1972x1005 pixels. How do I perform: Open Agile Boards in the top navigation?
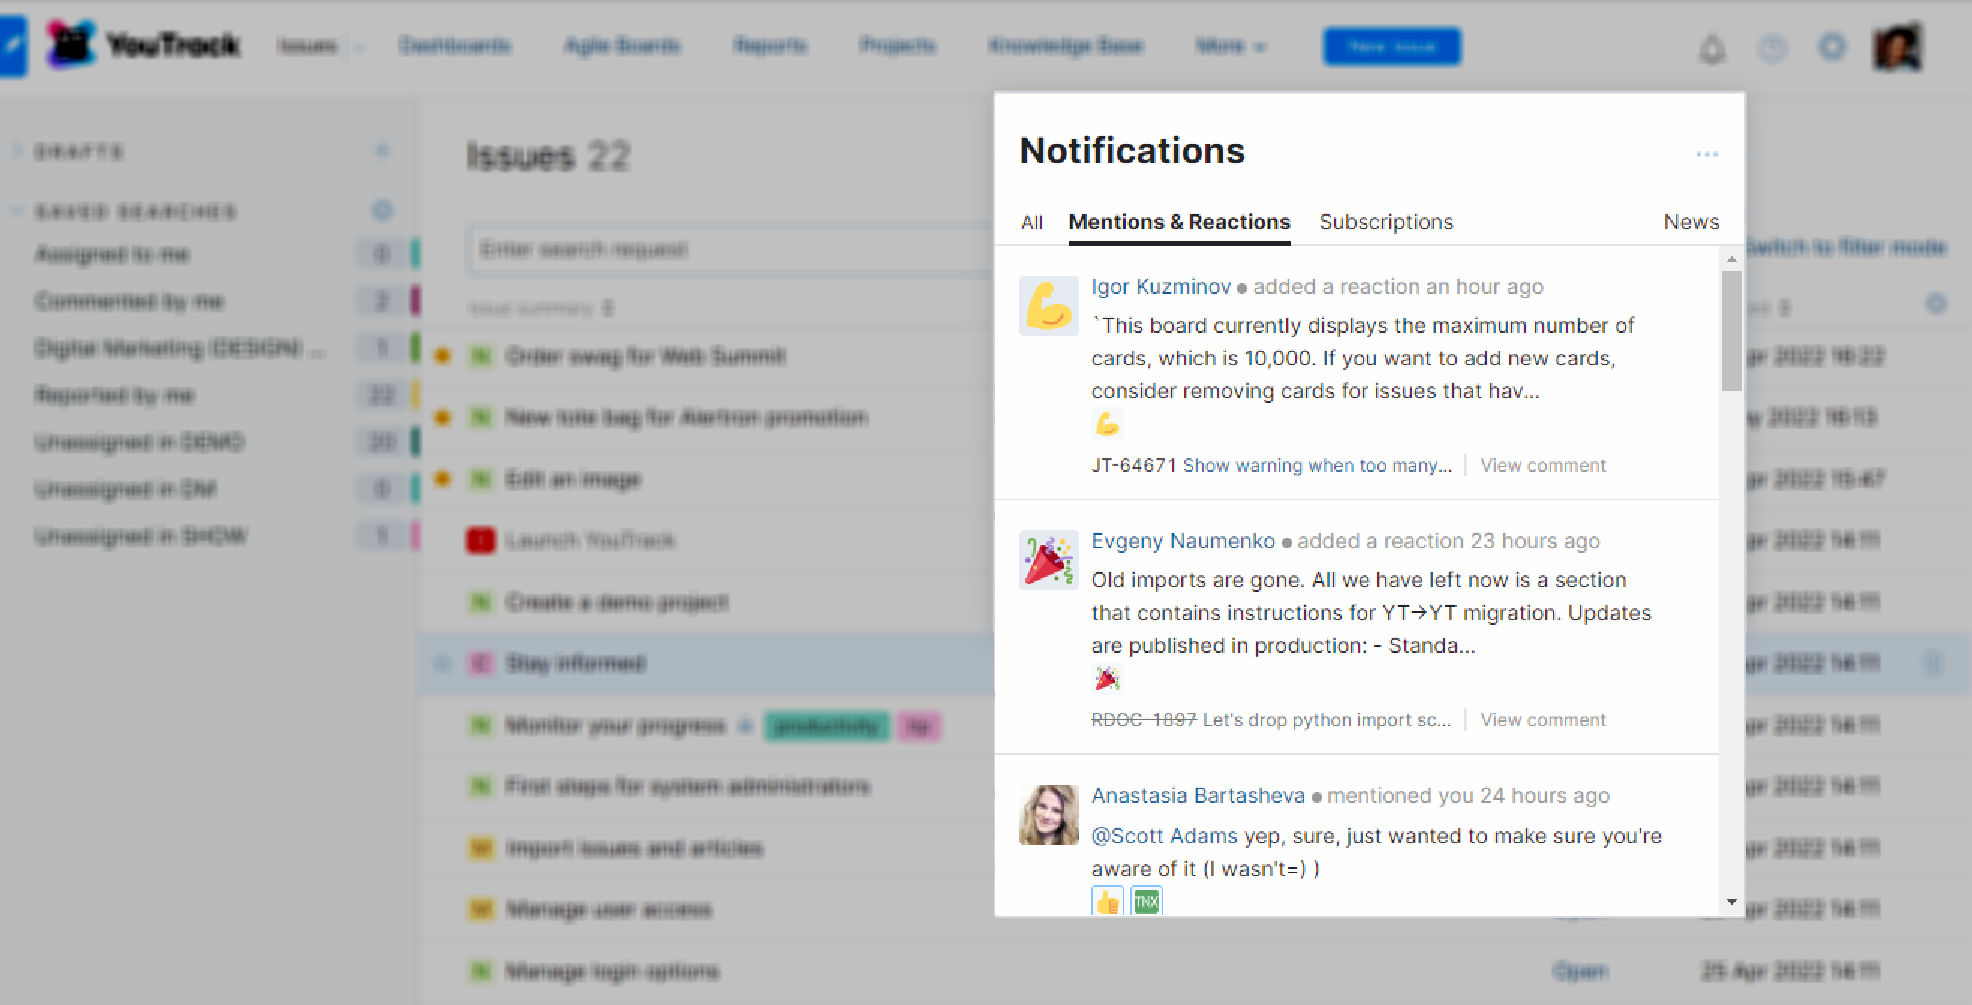[622, 46]
